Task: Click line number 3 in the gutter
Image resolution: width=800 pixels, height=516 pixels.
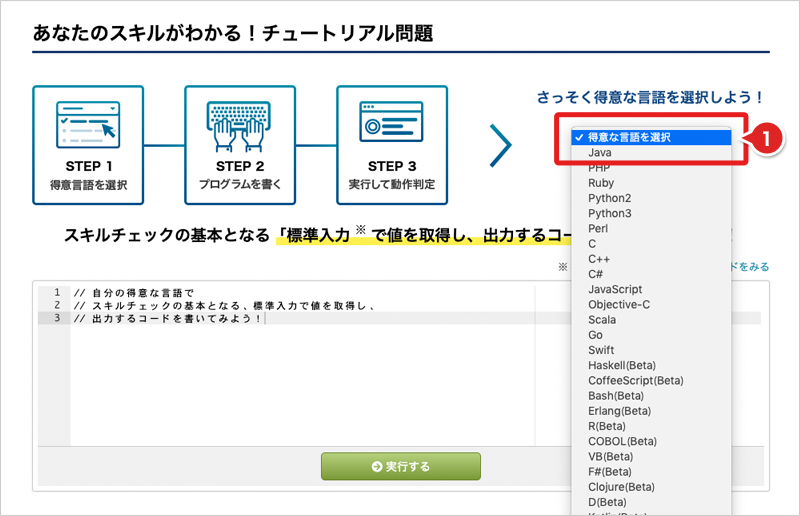Action: point(57,318)
